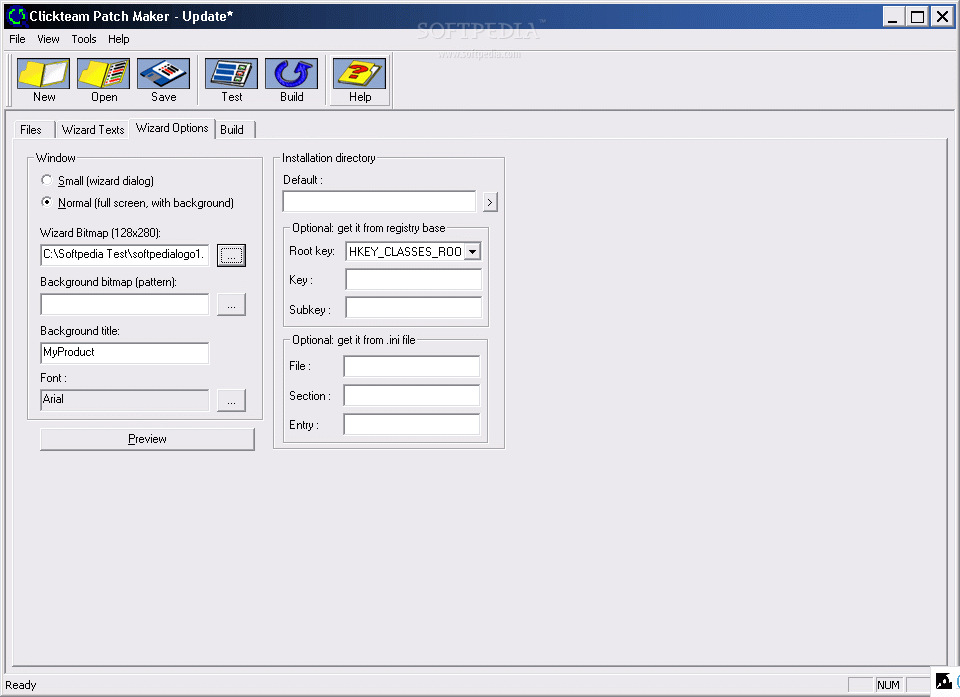Browse for the Wizard Bitmap file
Viewport: 960px width, 697px height.
tap(231, 255)
